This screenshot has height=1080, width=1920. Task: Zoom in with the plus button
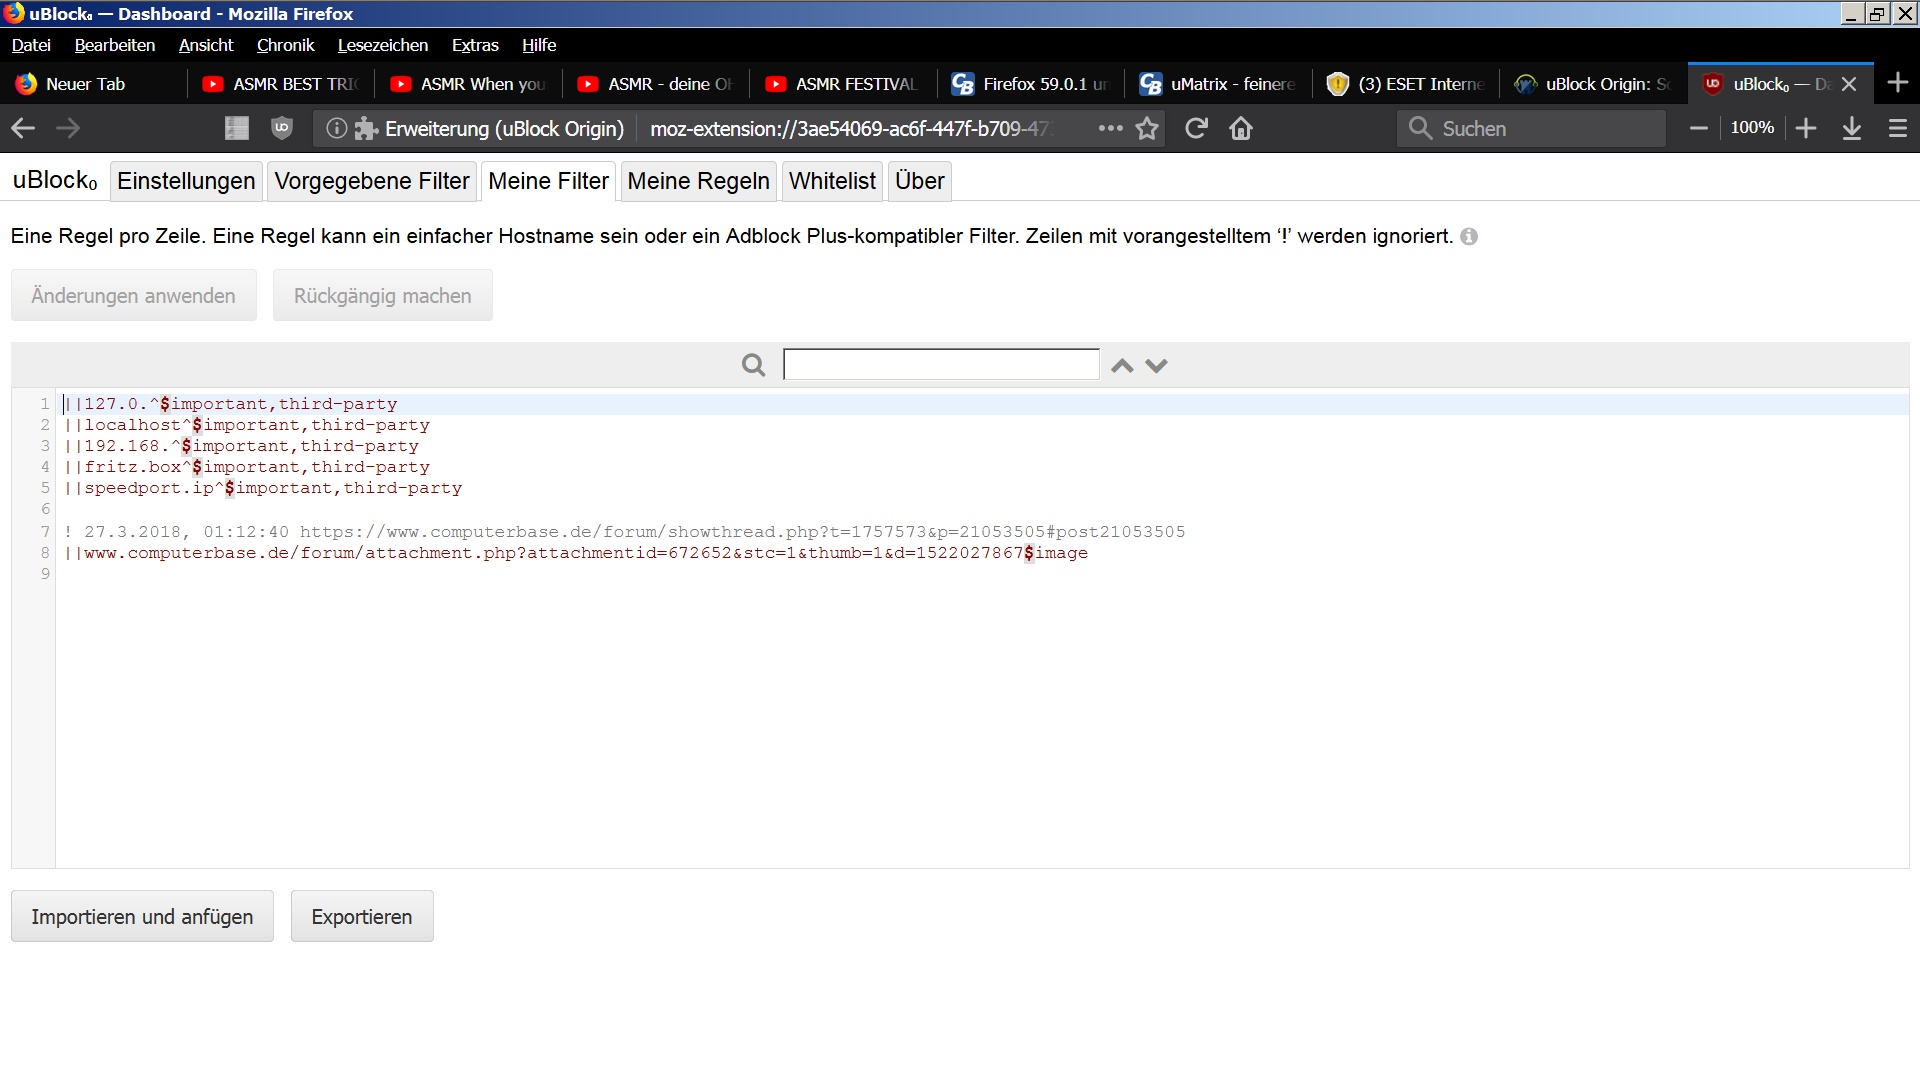tap(1806, 128)
